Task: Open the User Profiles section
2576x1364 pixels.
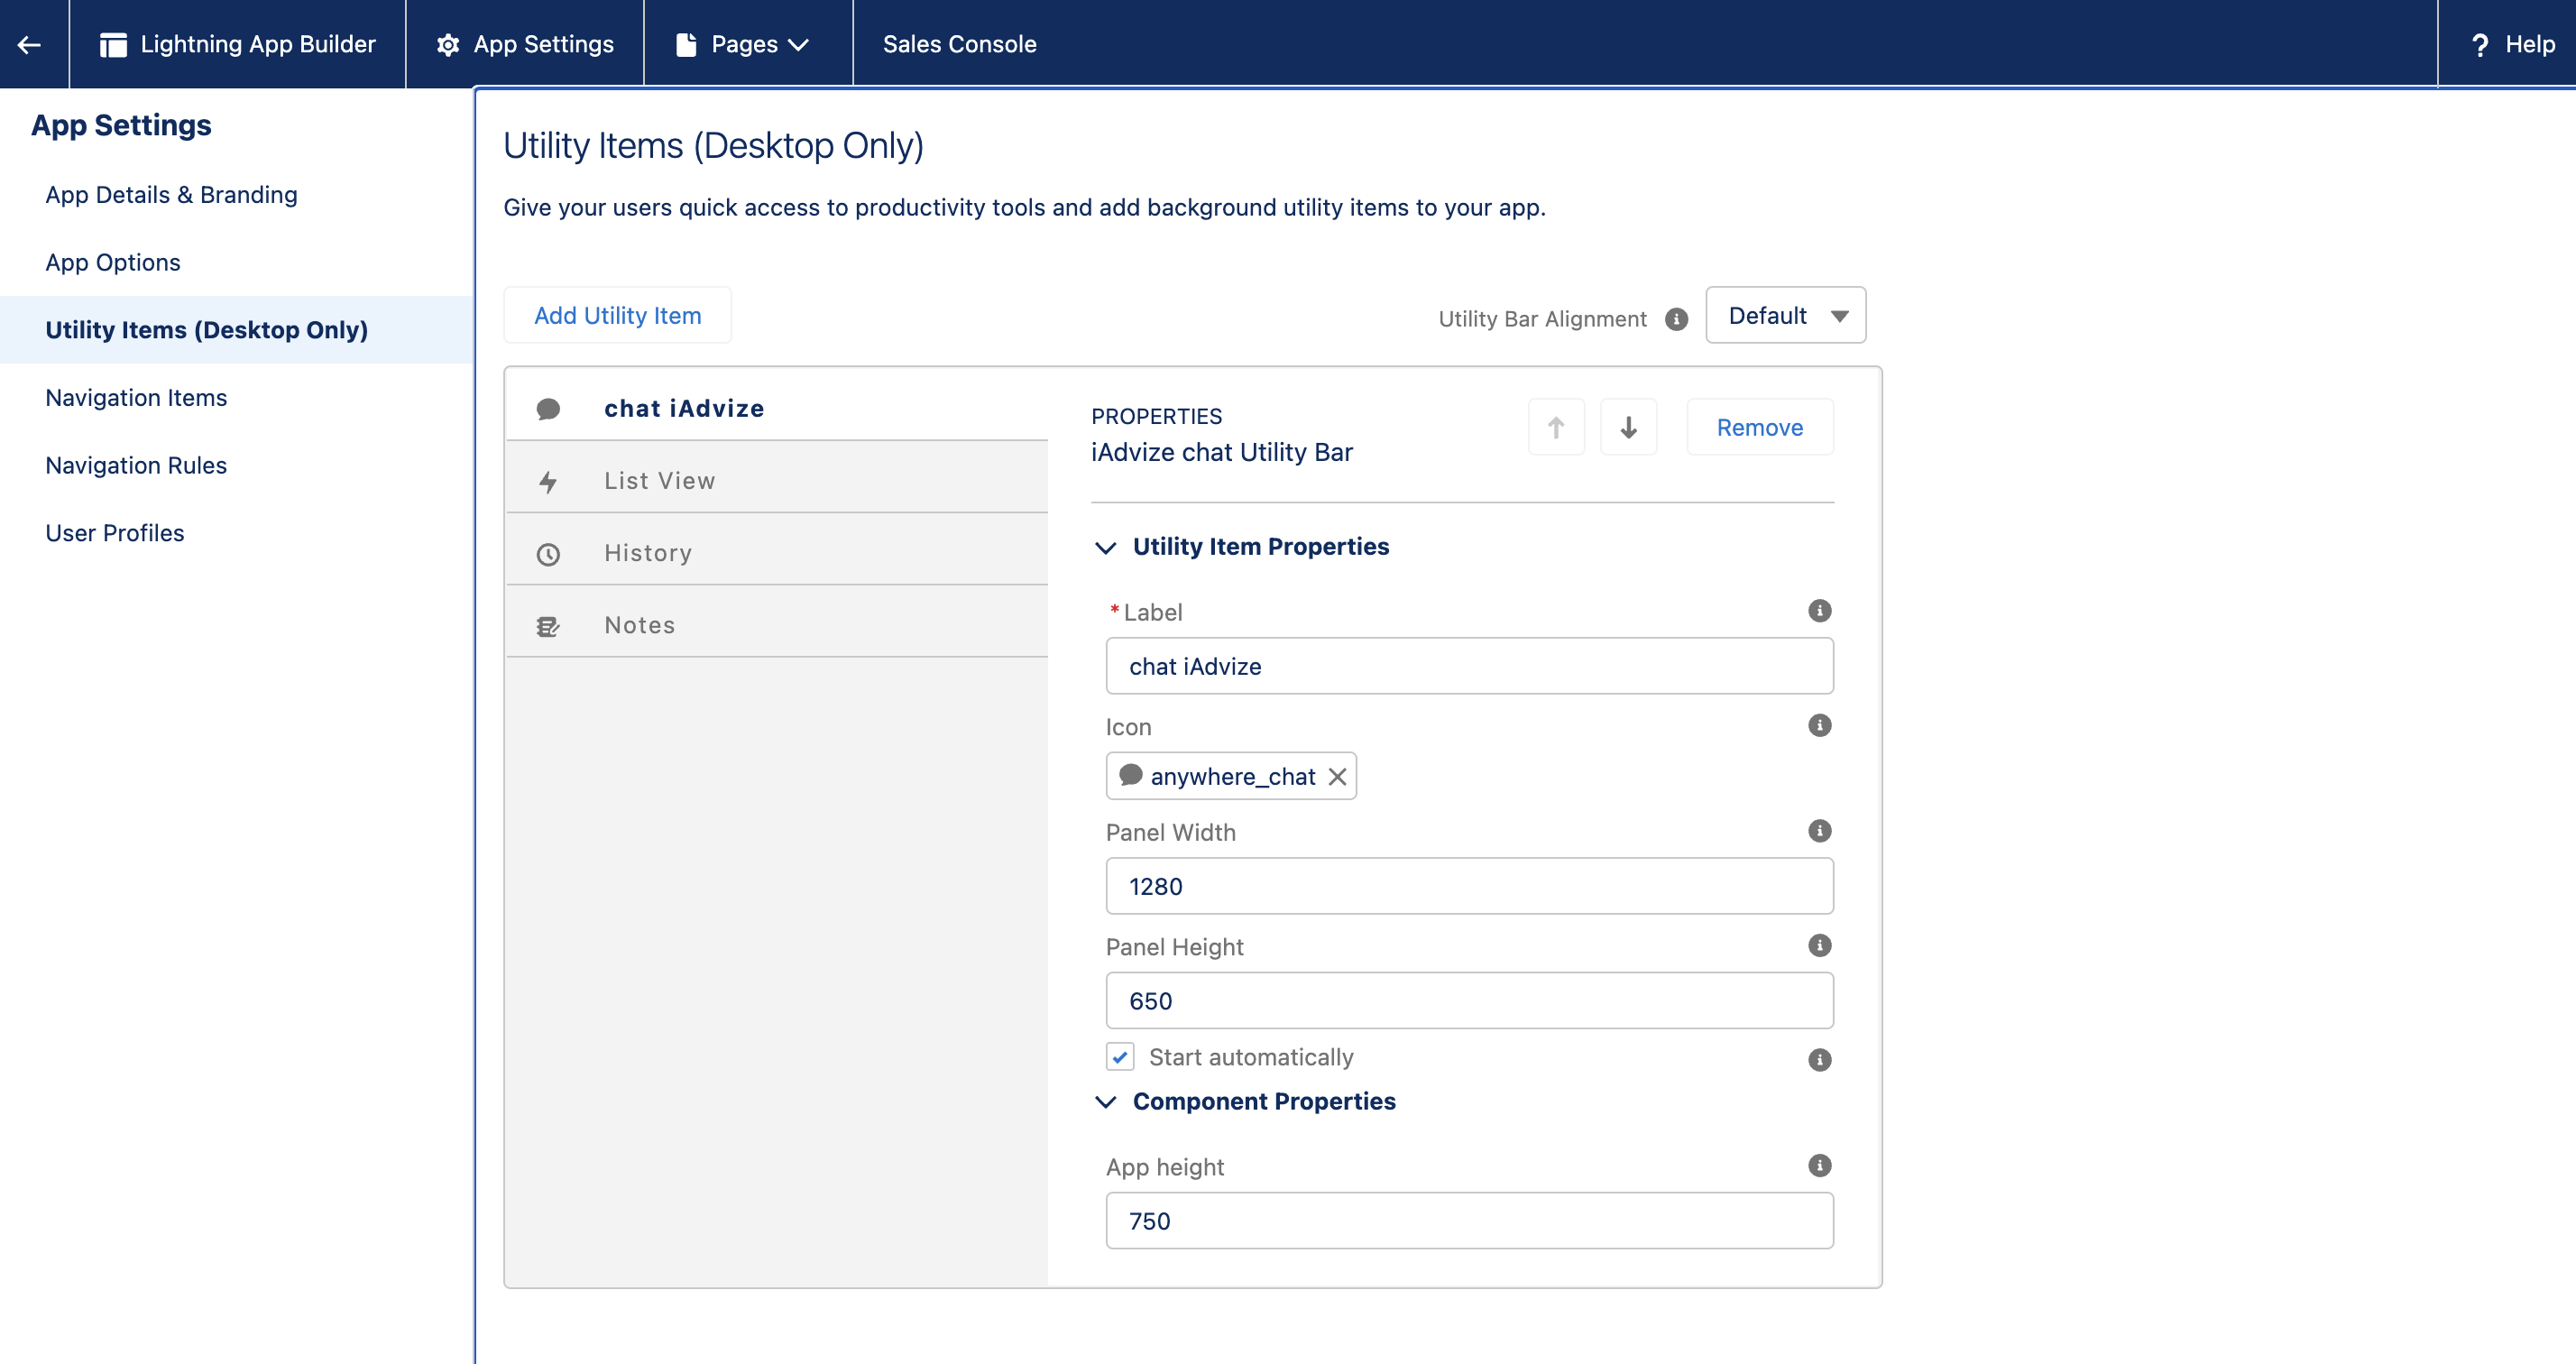Action: click(115, 533)
